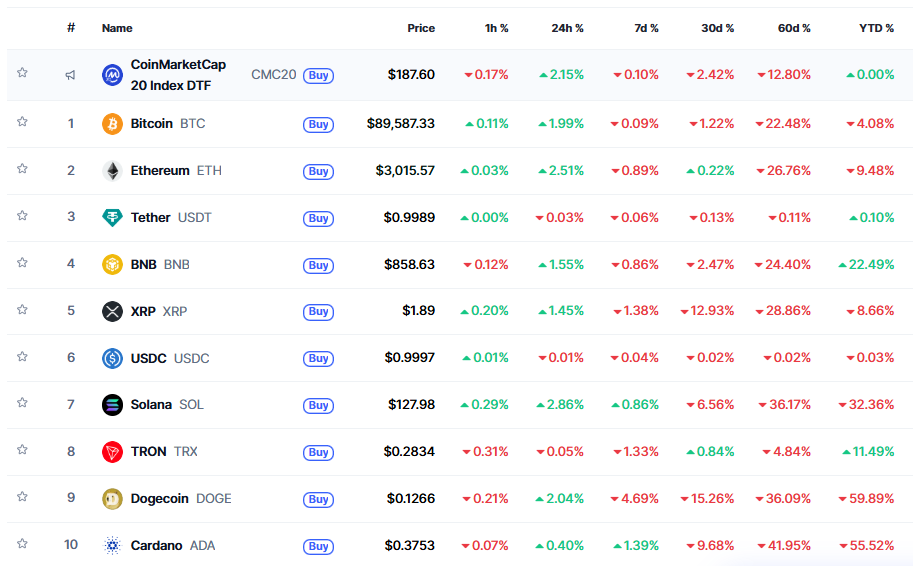Toggle the watchlist star for Ethereum
Screen dimensions: 913x566
(x=22, y=169)
